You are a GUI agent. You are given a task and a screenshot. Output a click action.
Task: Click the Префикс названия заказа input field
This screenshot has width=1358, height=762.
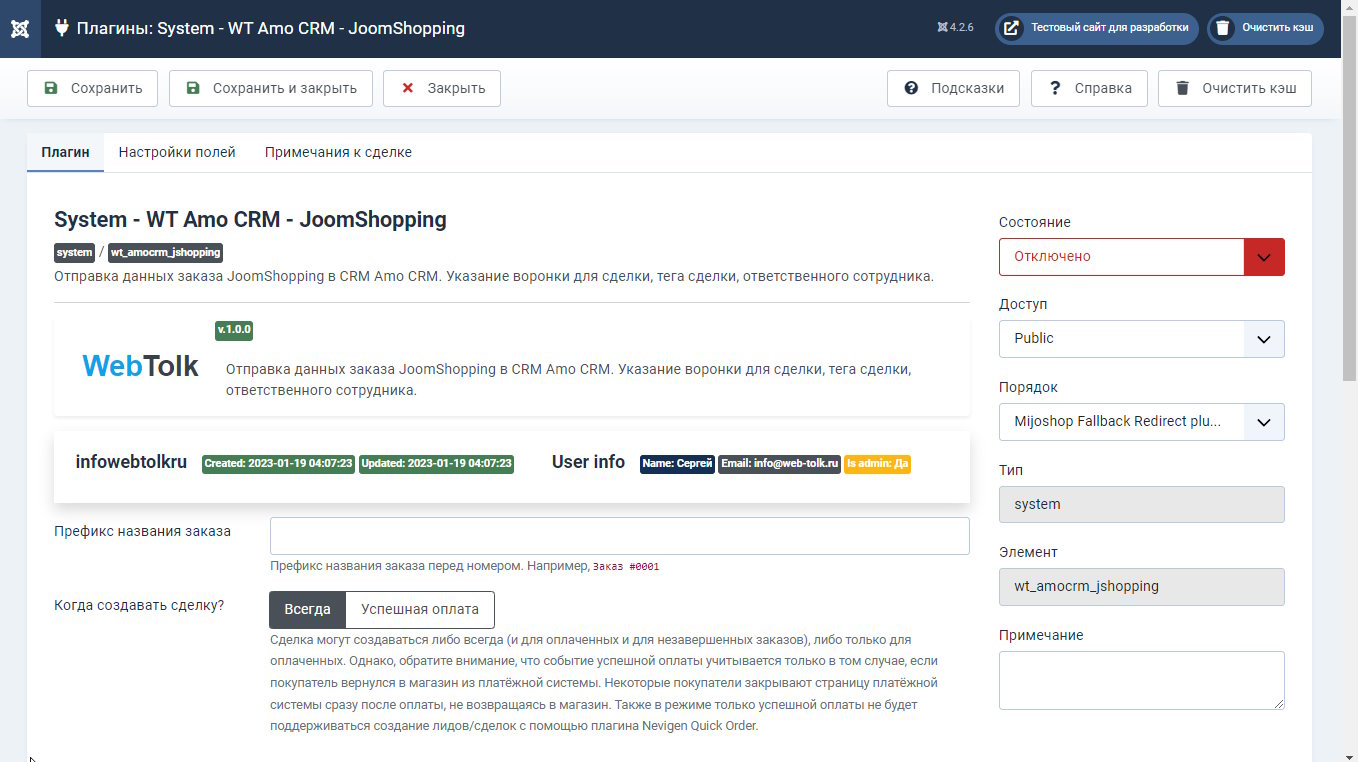pos(619,536)
